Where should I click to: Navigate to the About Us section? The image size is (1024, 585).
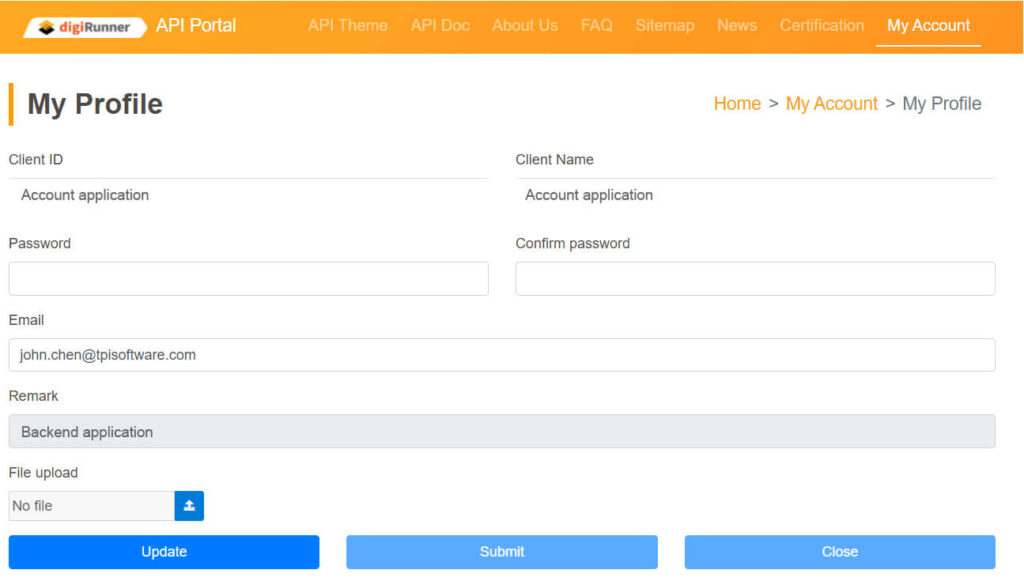[524, 26]
